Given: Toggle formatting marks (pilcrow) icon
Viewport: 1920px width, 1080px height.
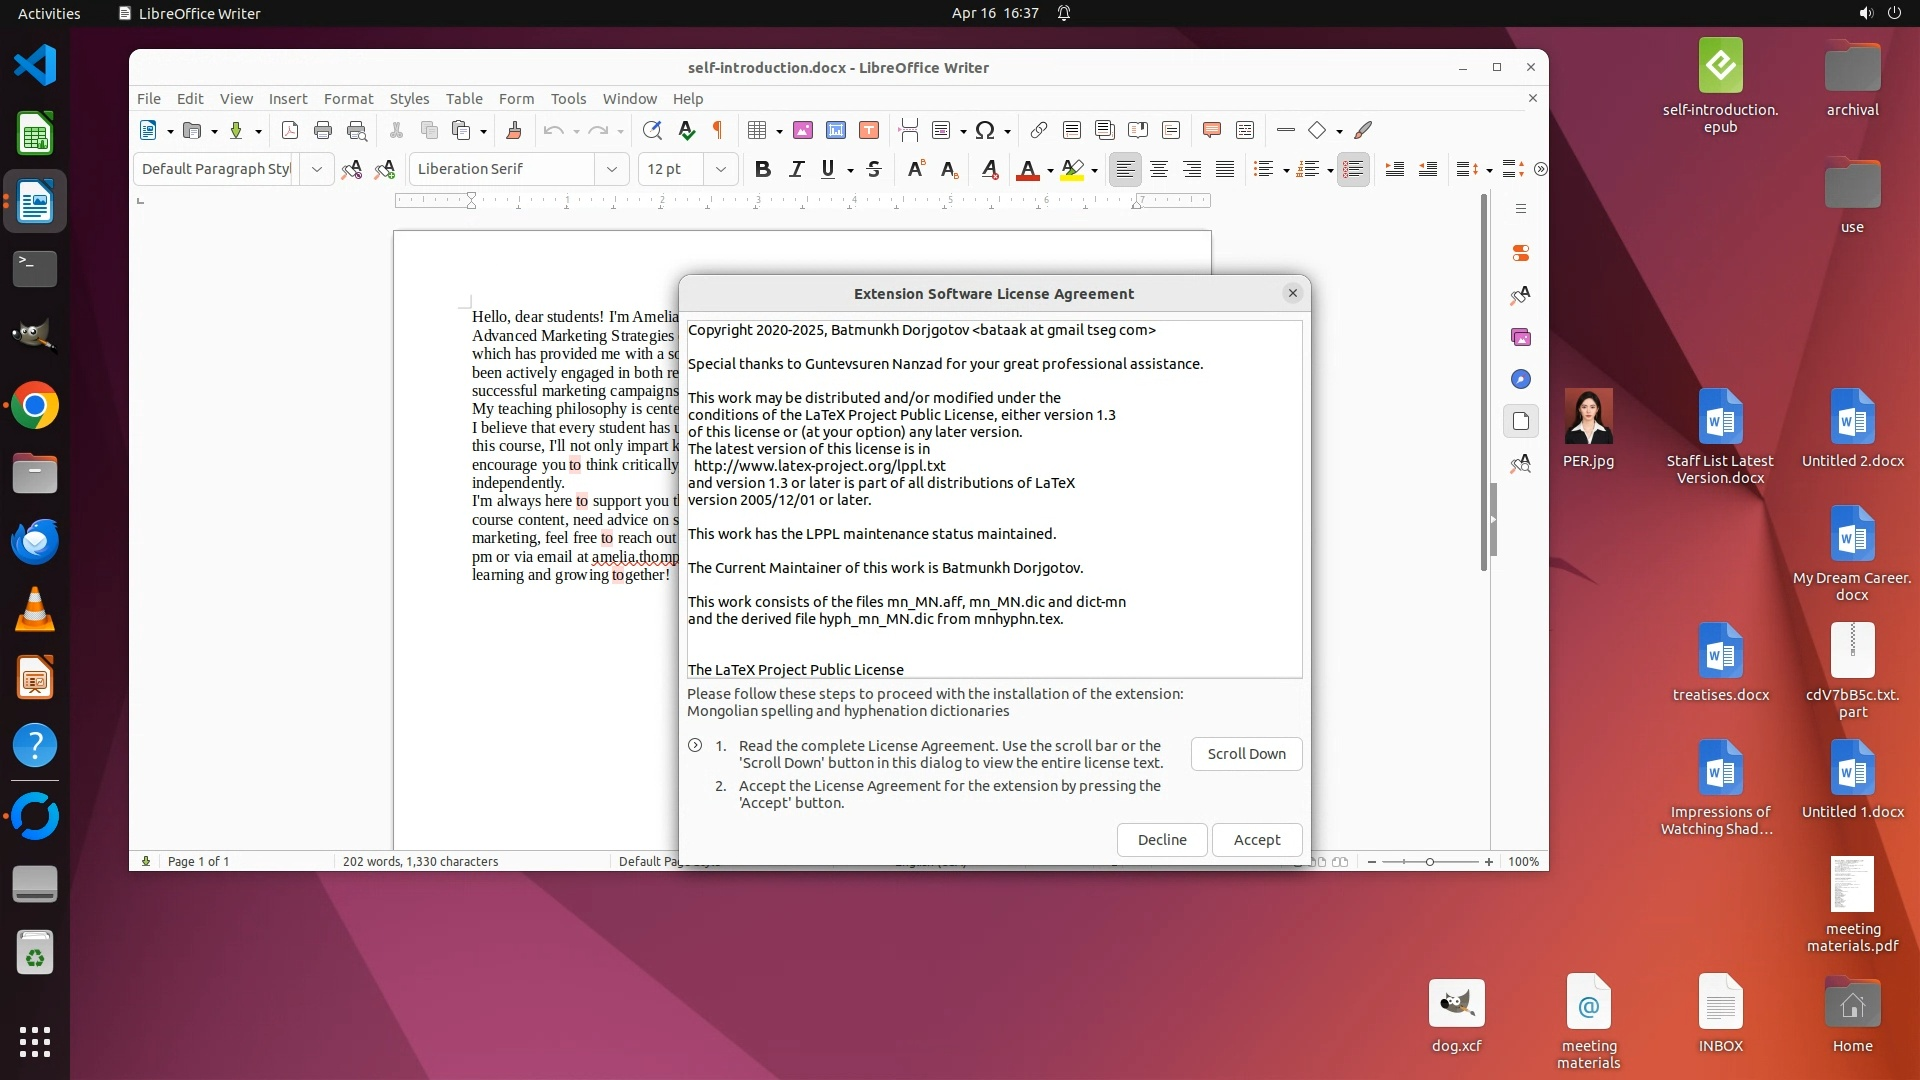Looking at the screenshot, I should click(x=717, y=130).
